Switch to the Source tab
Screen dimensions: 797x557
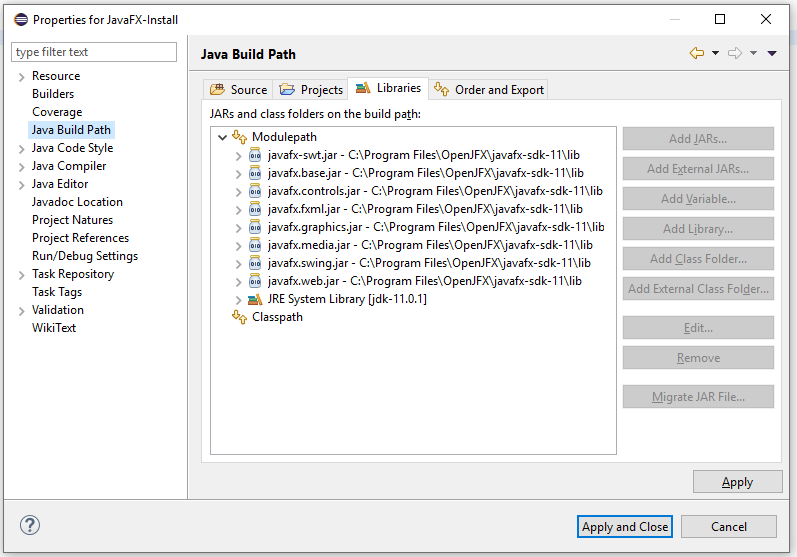point(238,89)
